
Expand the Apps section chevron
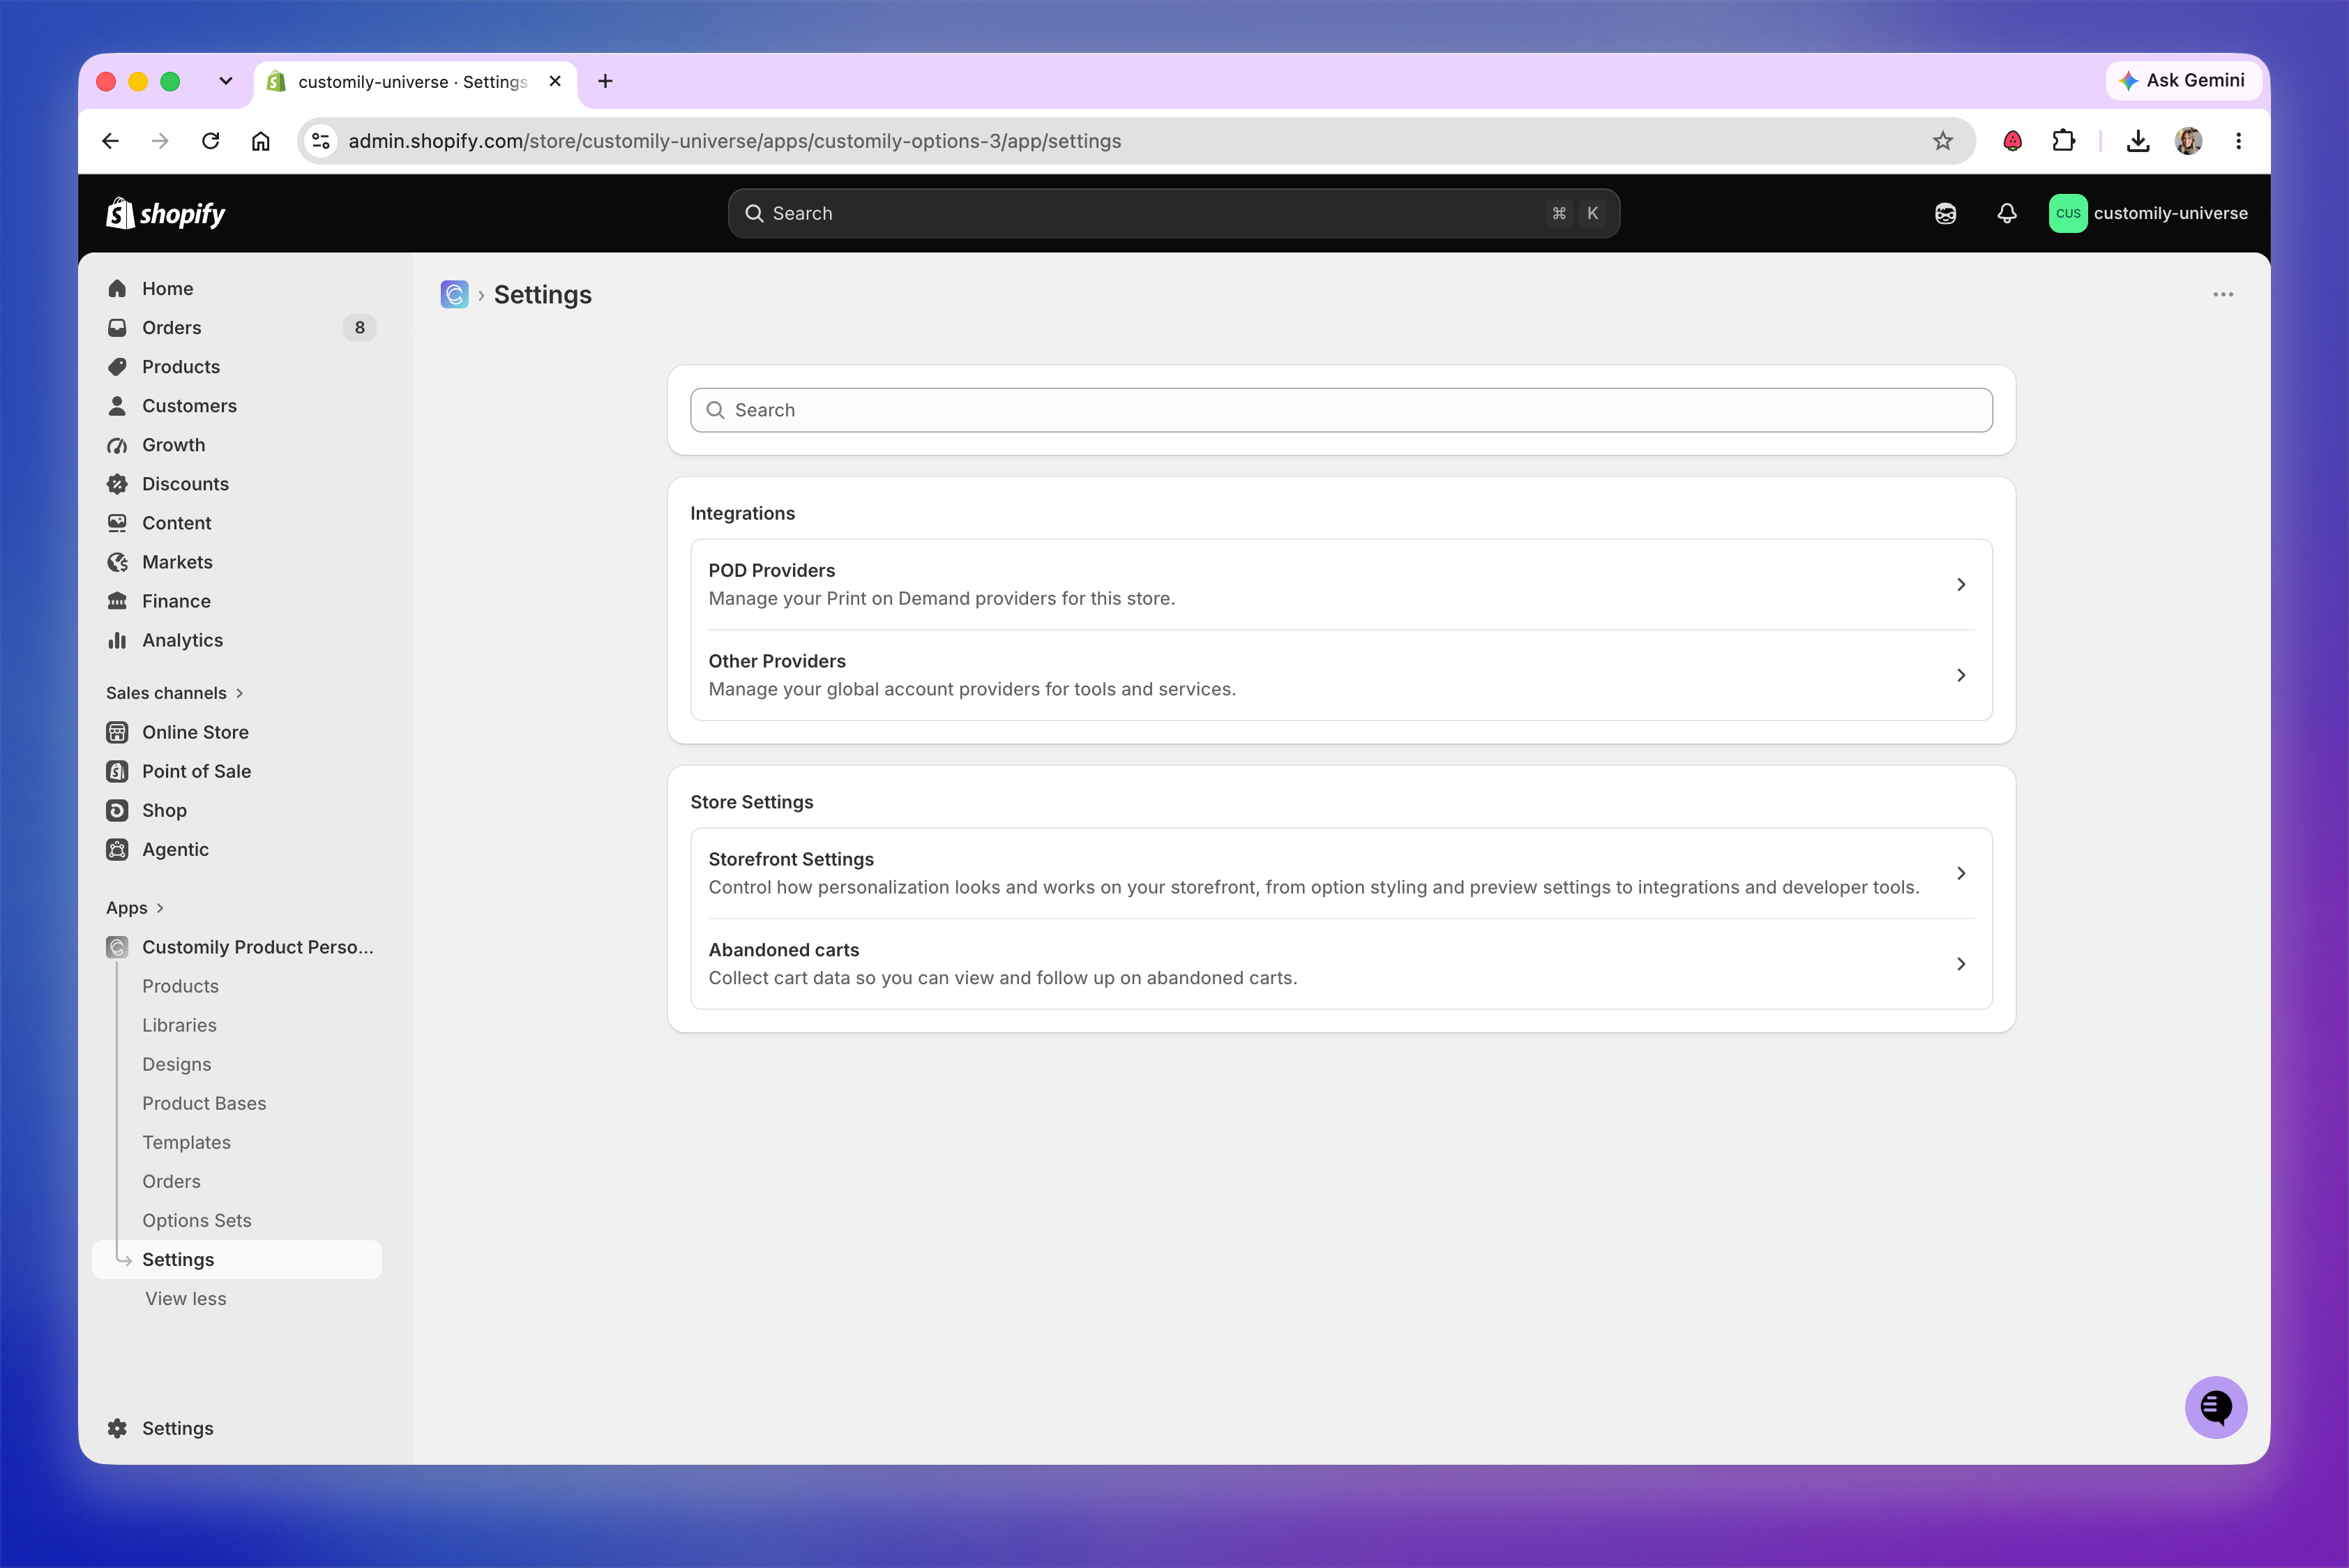pyautogui.click(x=160, y=908)
